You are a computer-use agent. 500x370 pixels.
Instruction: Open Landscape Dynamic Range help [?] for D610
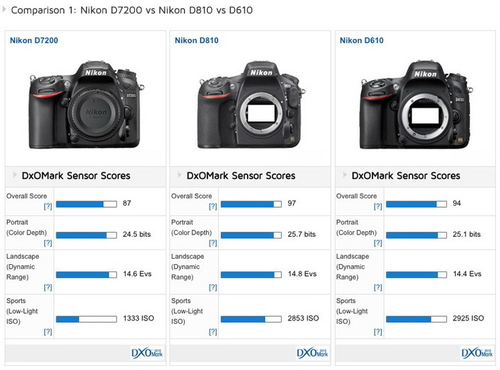coord(378,287)
